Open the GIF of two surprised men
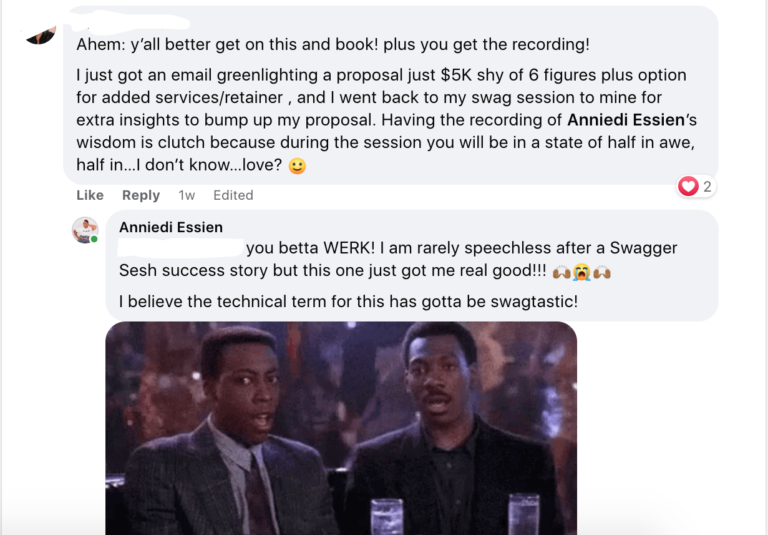The width and height of the screenshot is (768, 535). [x=341, y=428]
